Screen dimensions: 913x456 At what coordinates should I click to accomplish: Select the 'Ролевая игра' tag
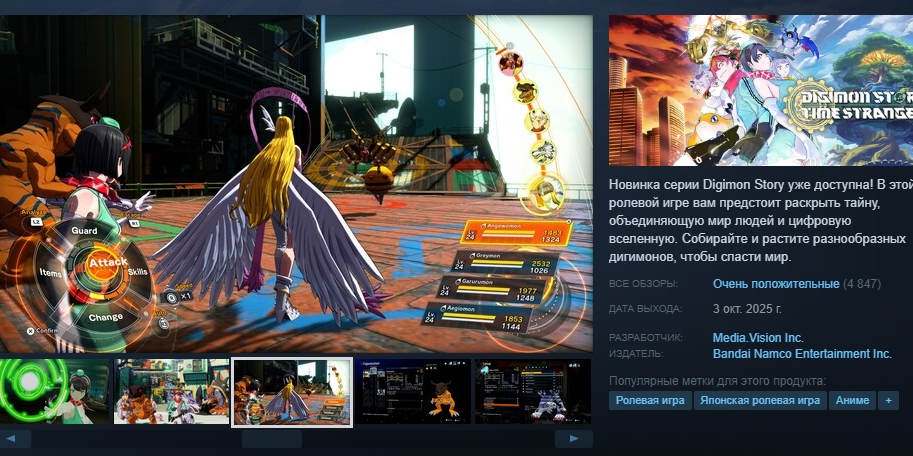pos(650,400)
